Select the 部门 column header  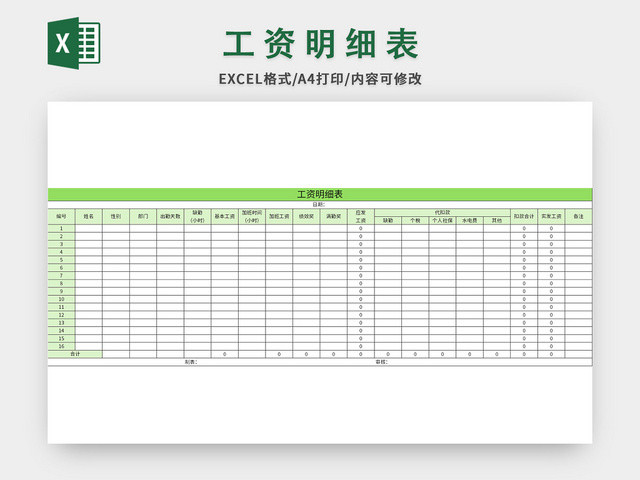143,216
